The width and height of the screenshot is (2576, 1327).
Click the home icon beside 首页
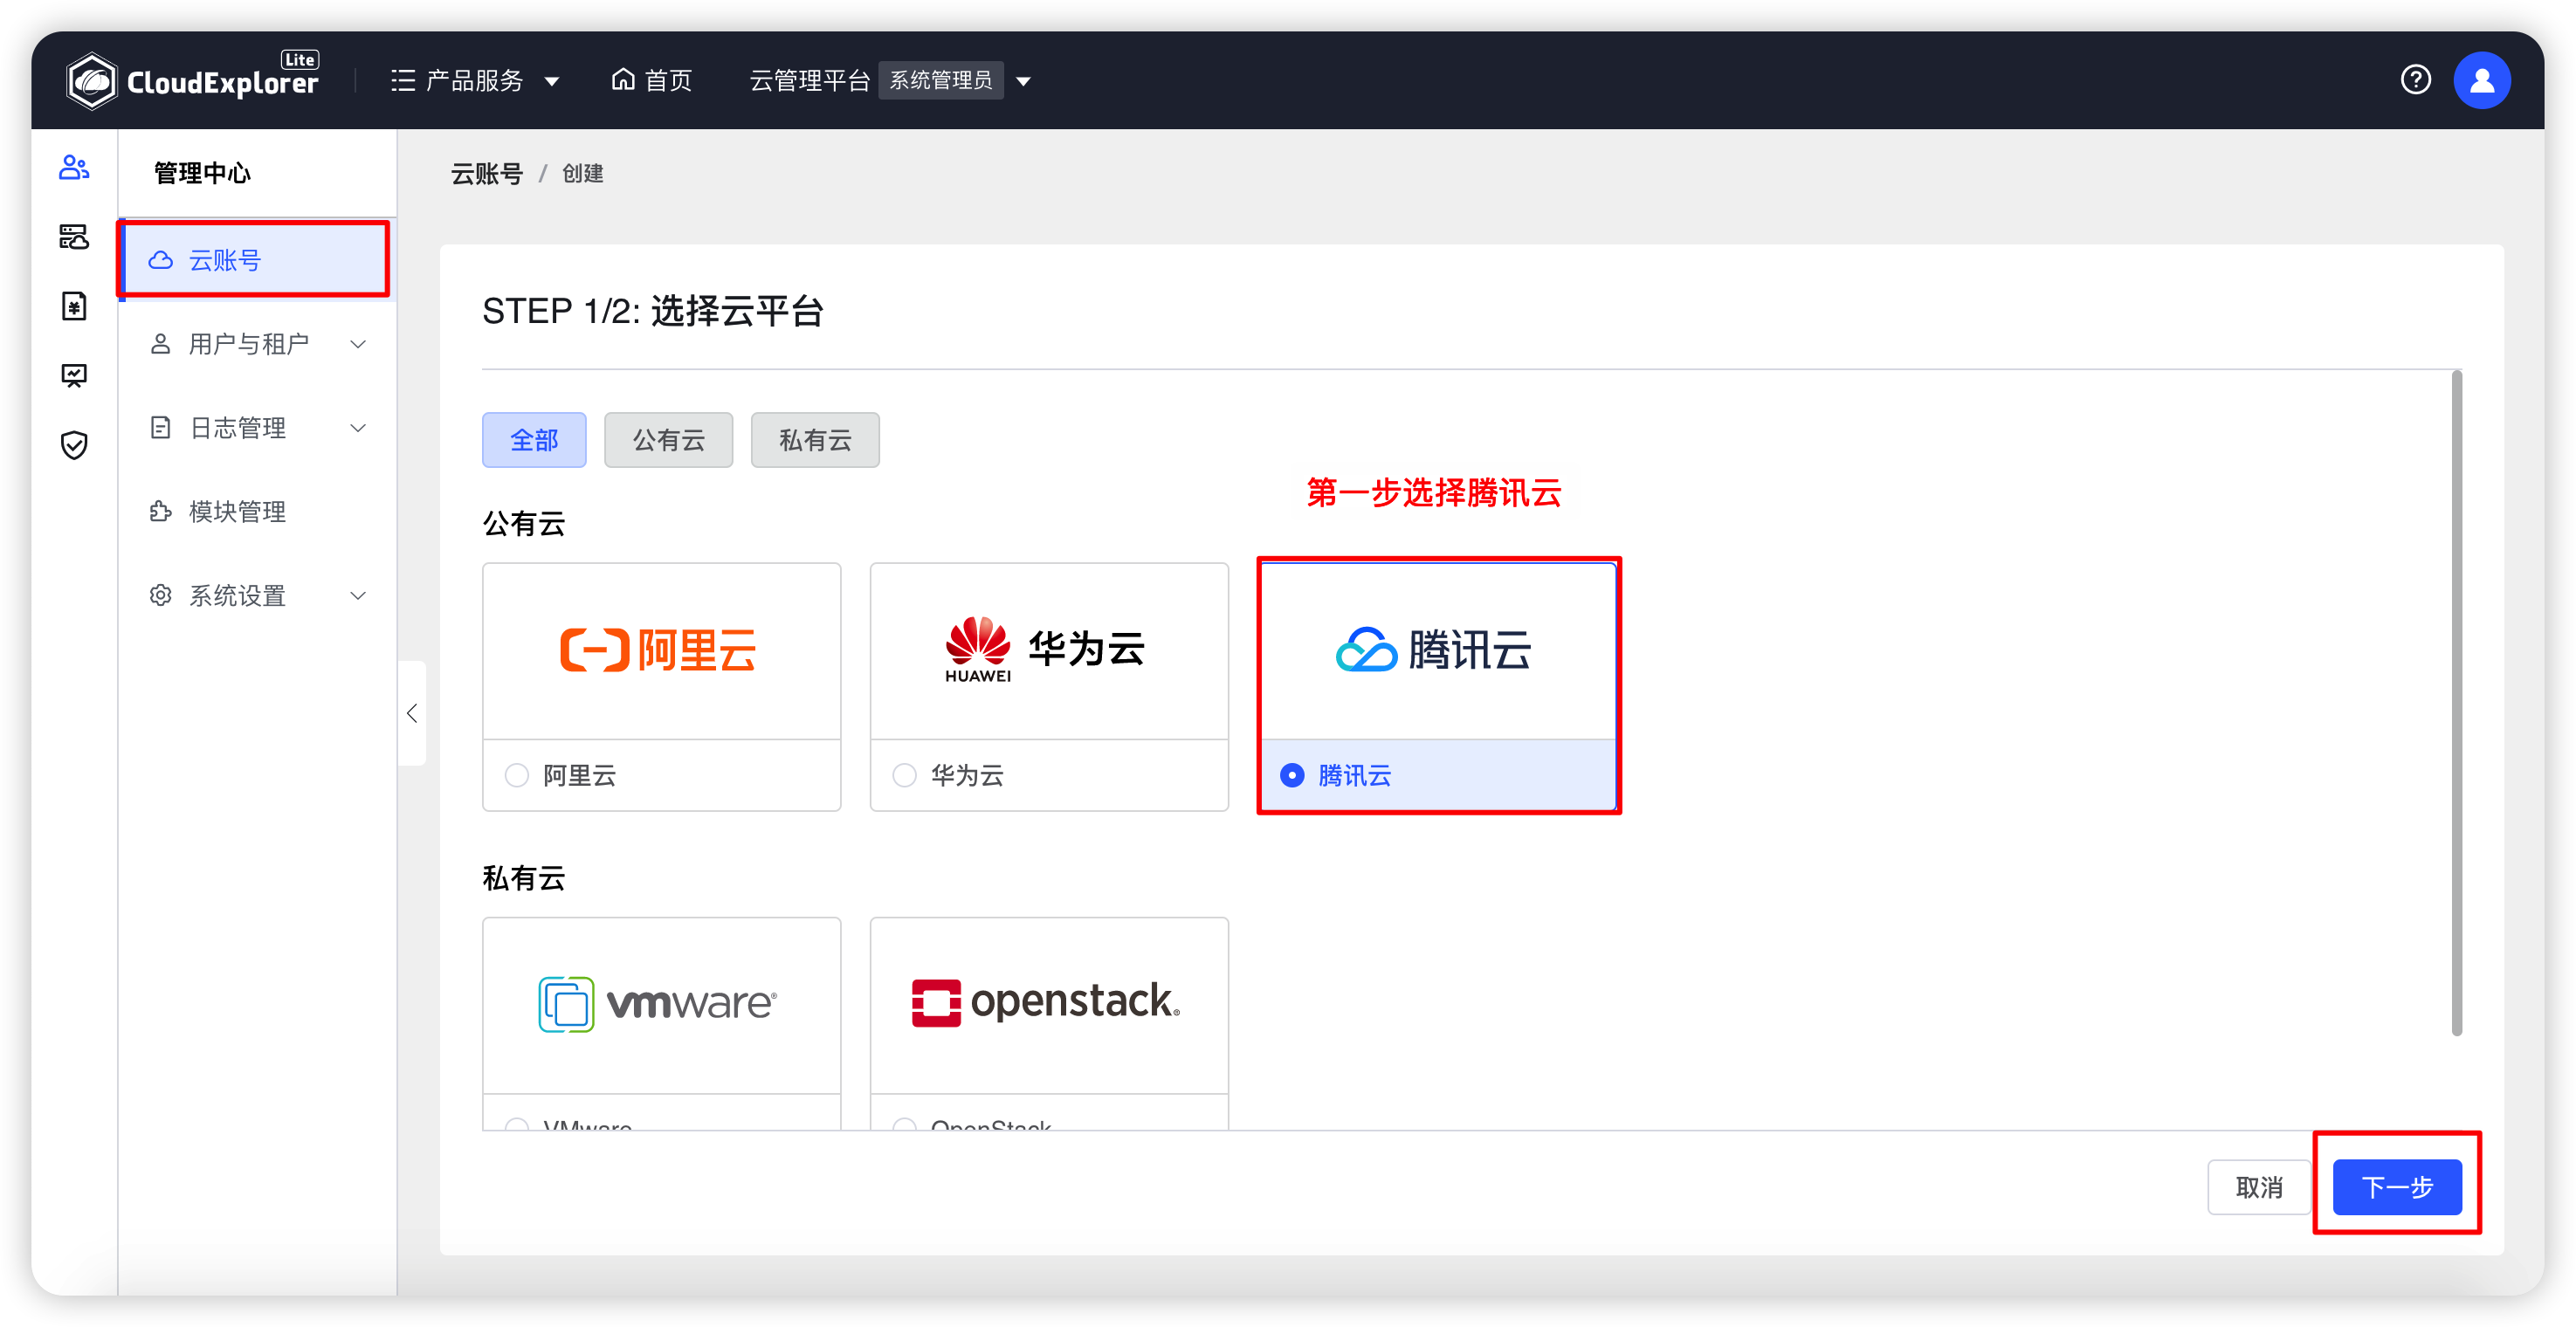tap(623, 79)
